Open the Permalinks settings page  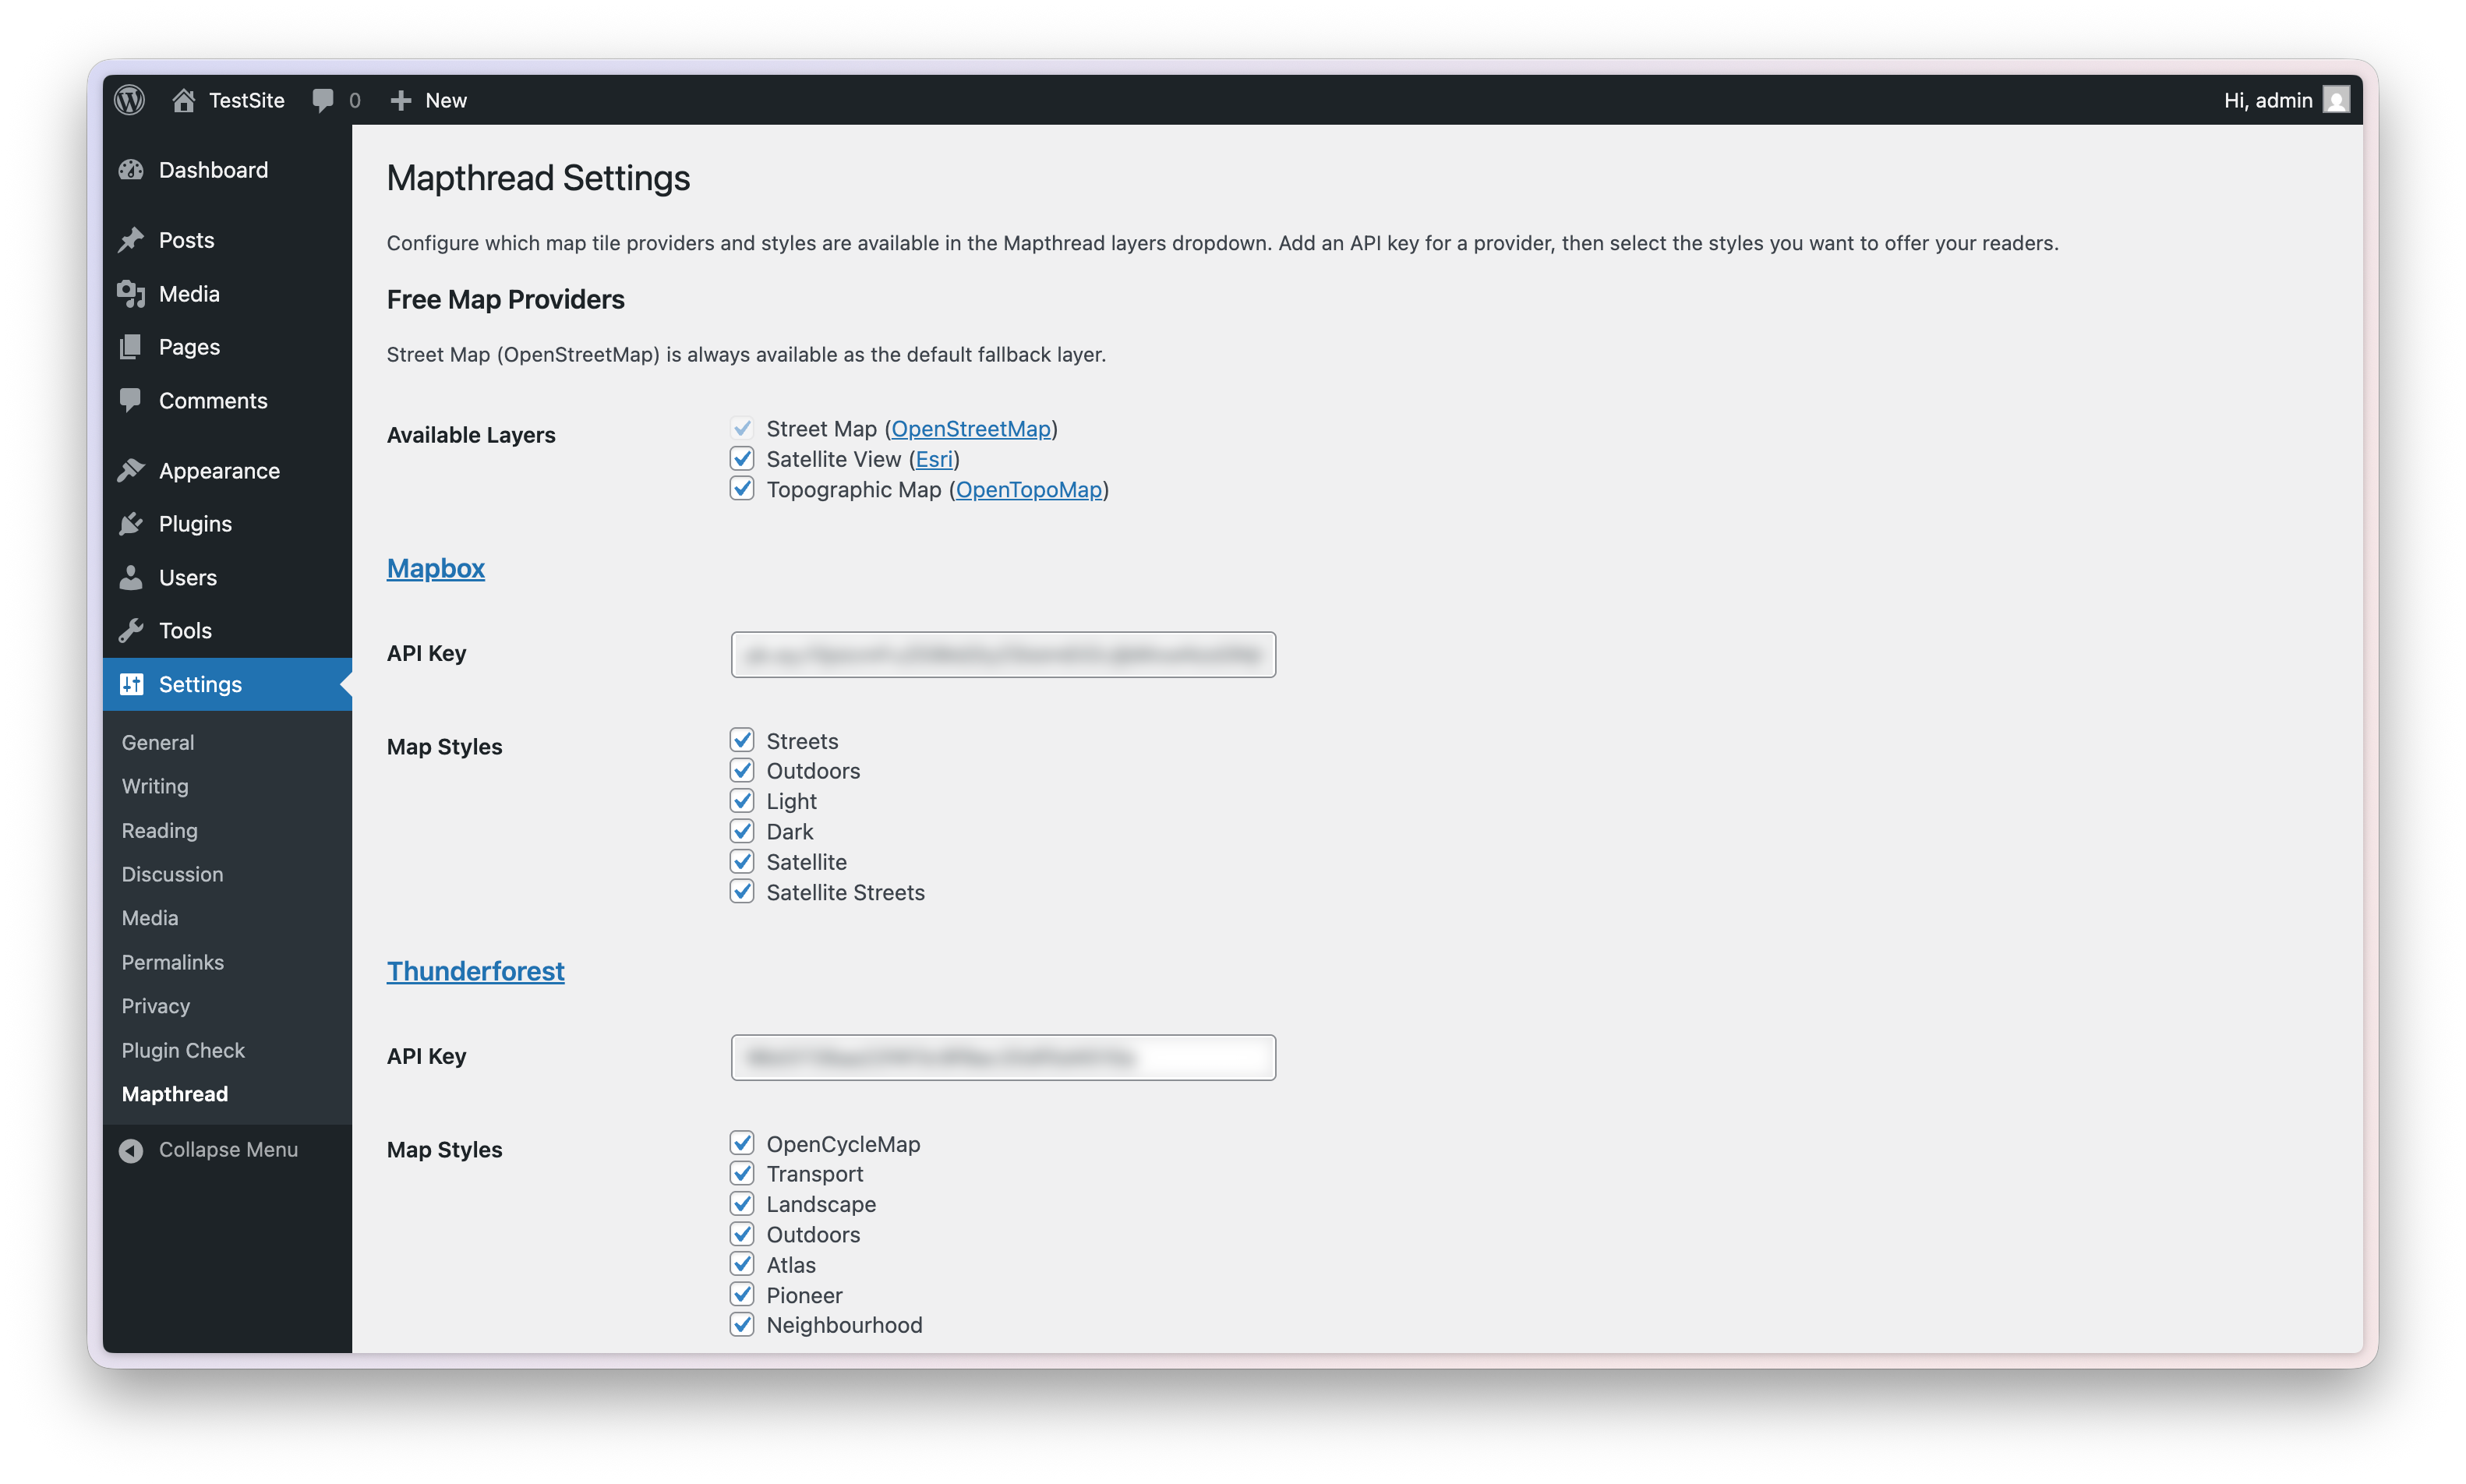(x=172, y=962)
